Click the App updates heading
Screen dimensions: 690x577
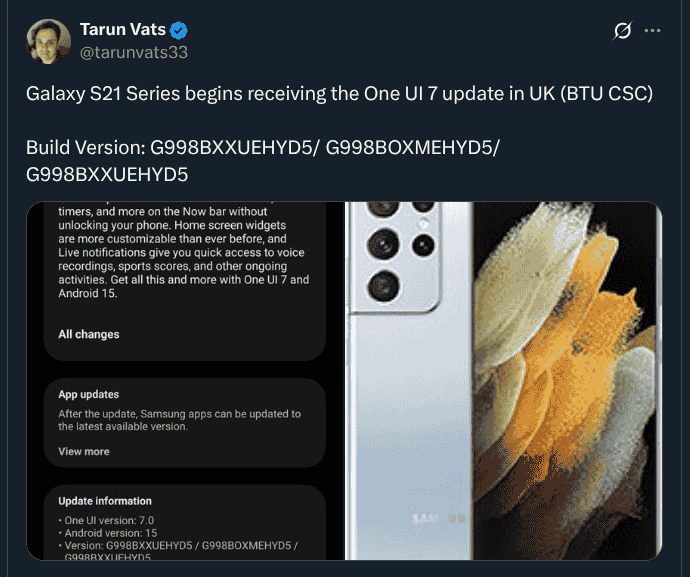click(89, 394)
